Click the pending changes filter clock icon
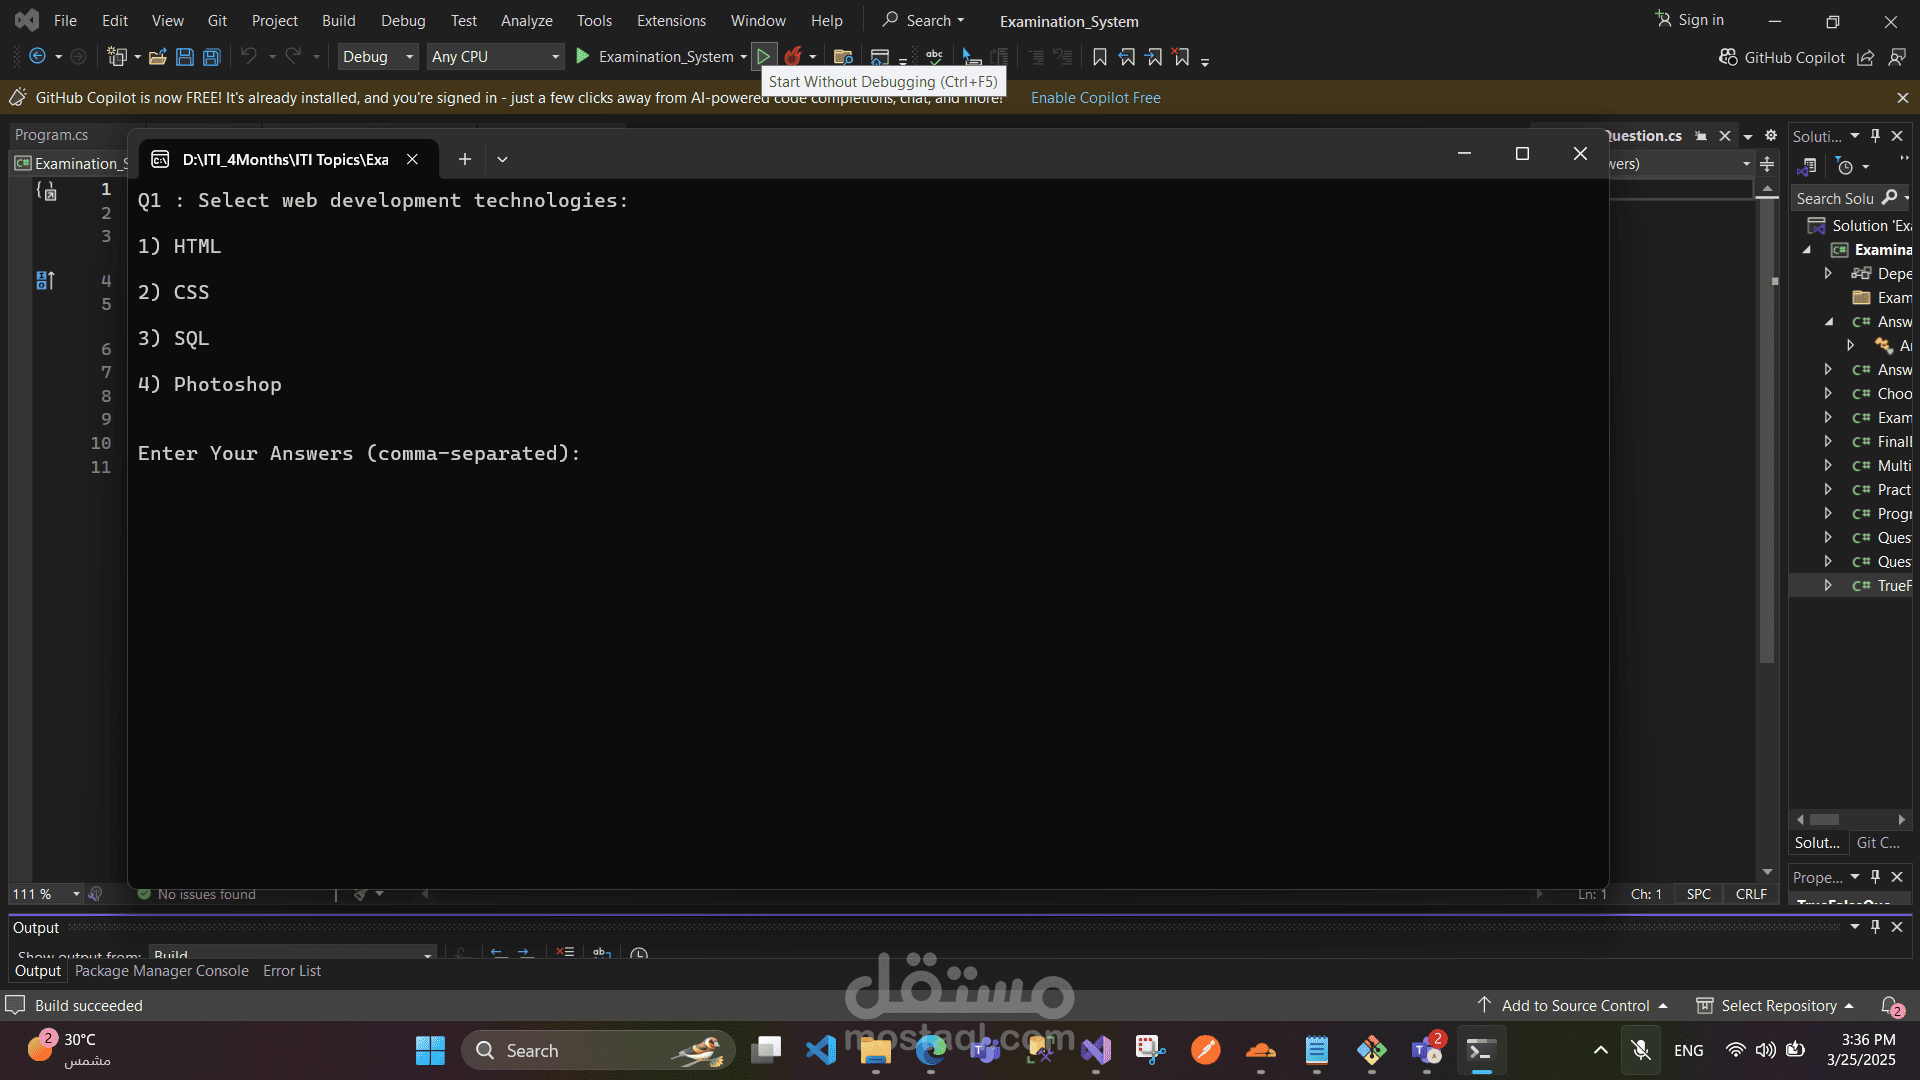Screen dimensions: 1920x1080 click(x=1846, y=167)
